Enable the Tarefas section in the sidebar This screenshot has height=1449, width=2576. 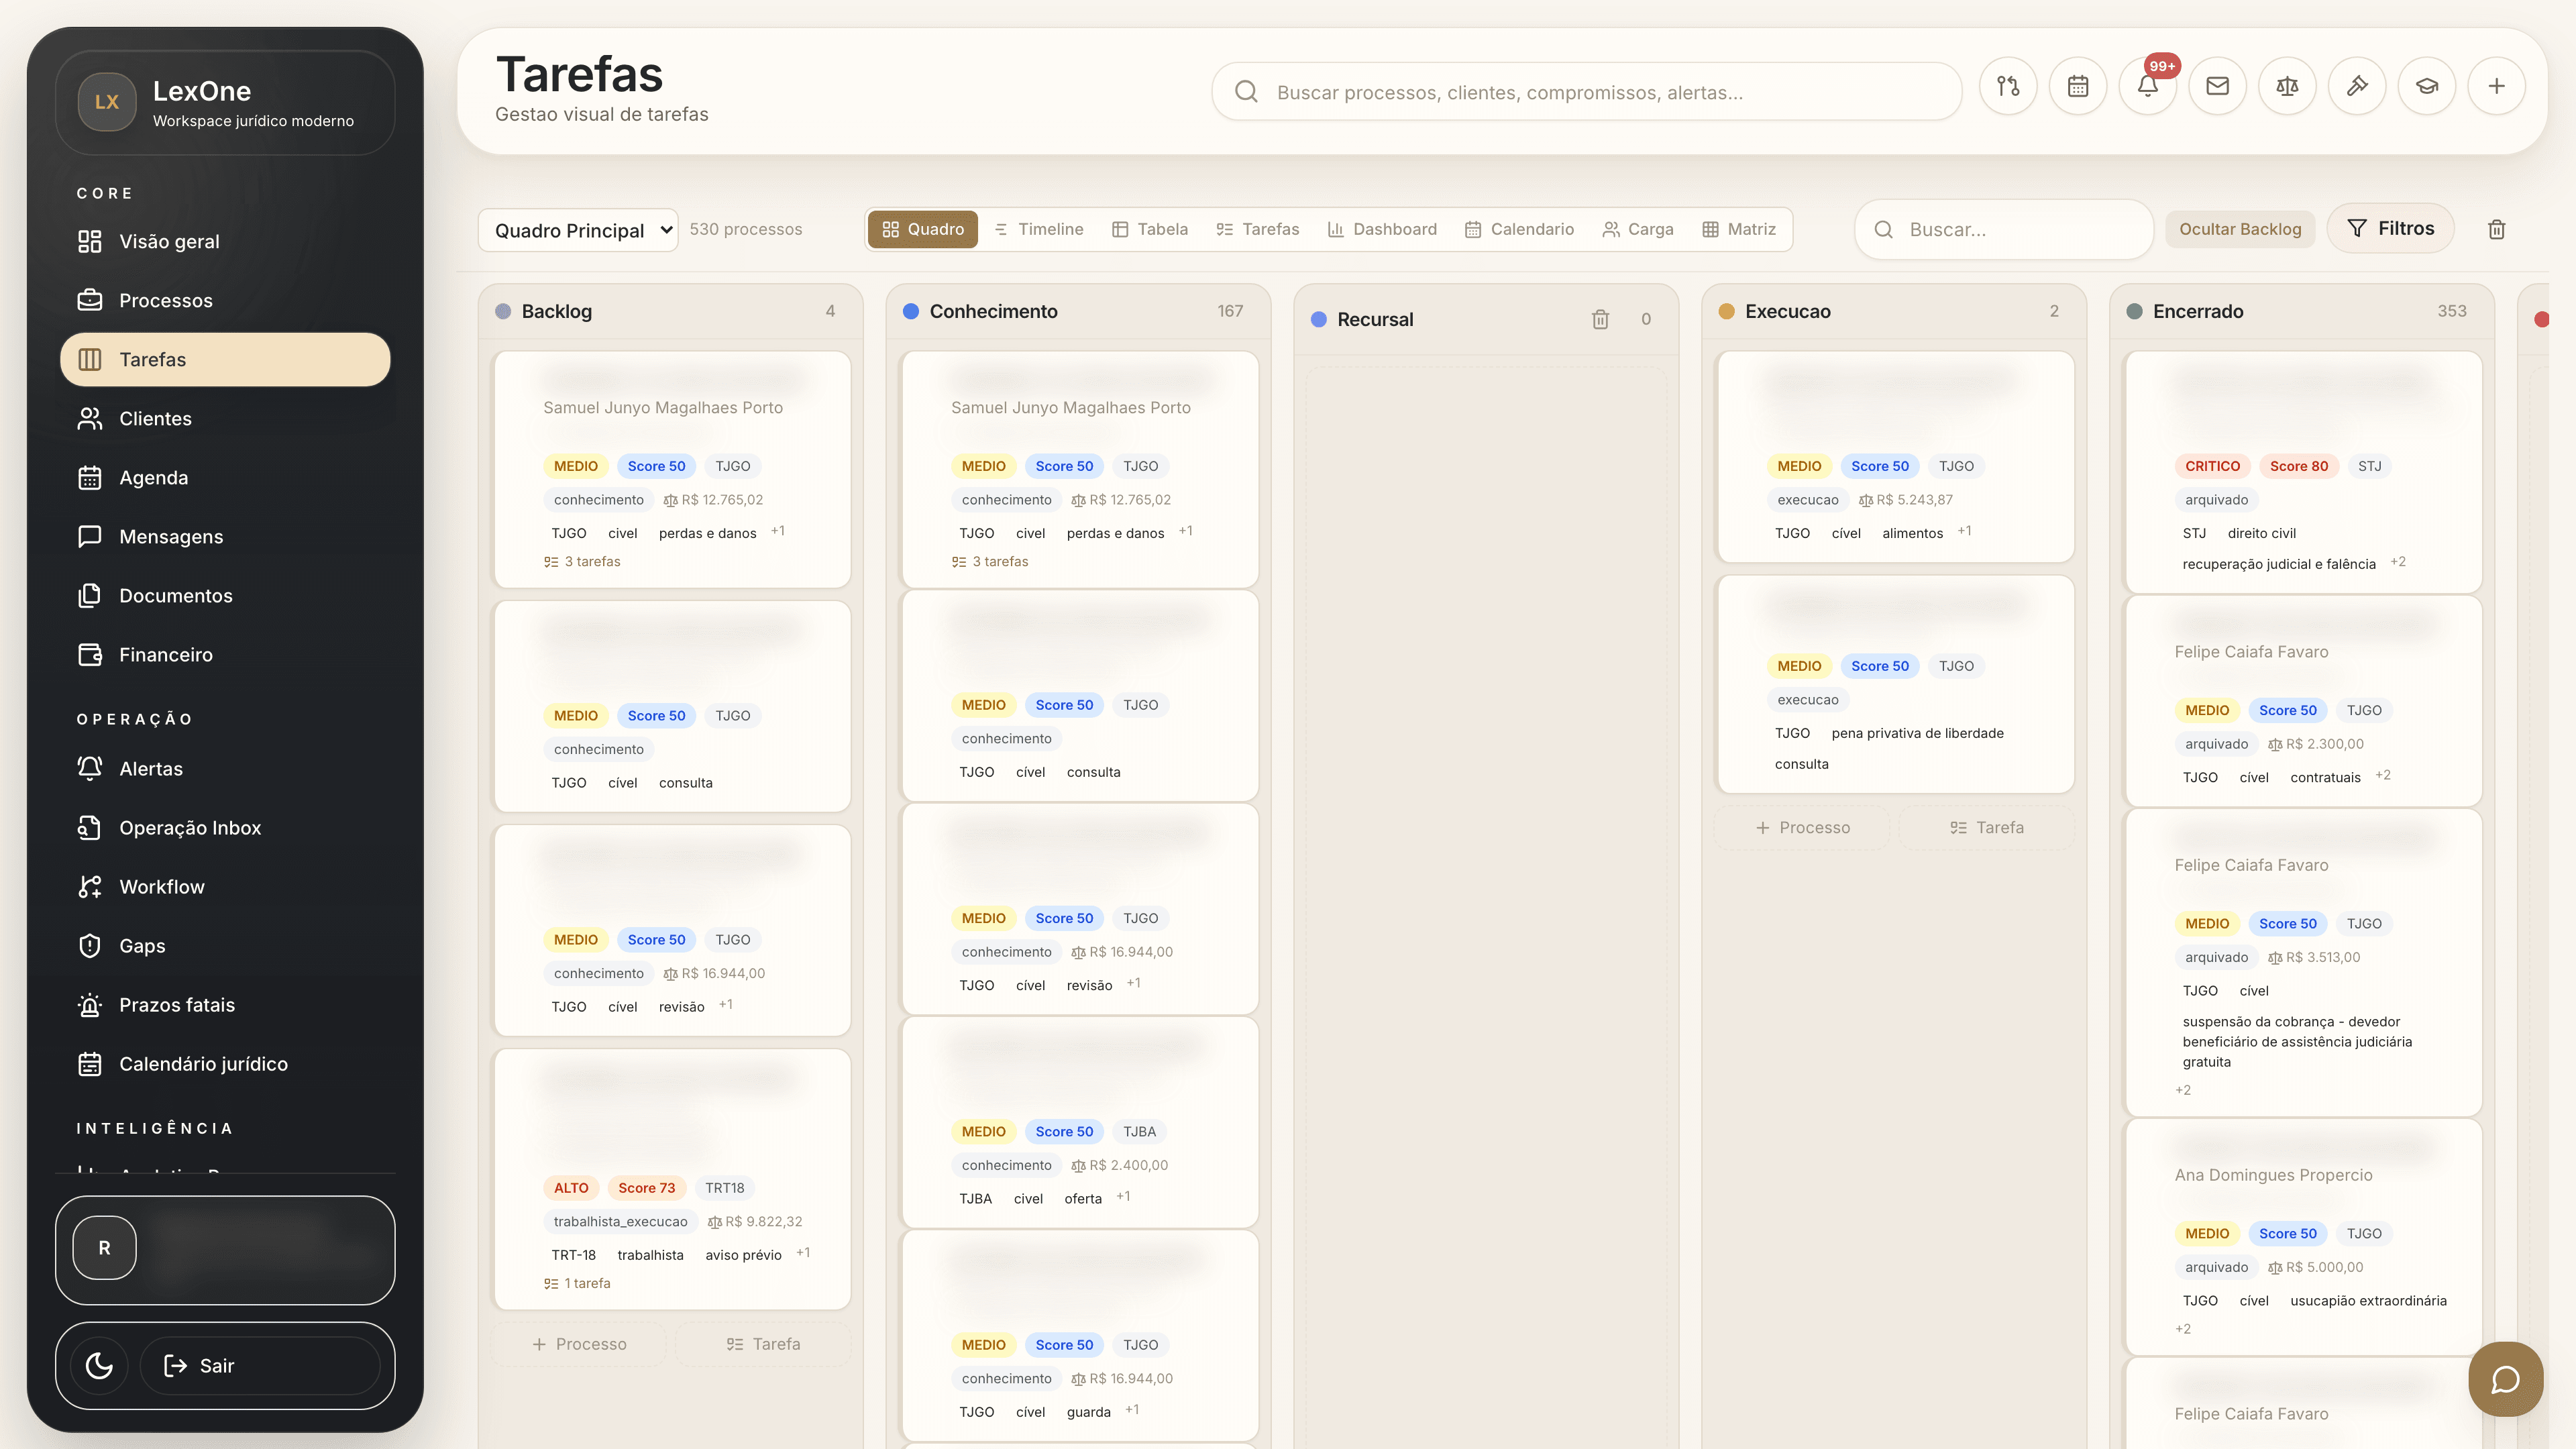tap(225, 359)
